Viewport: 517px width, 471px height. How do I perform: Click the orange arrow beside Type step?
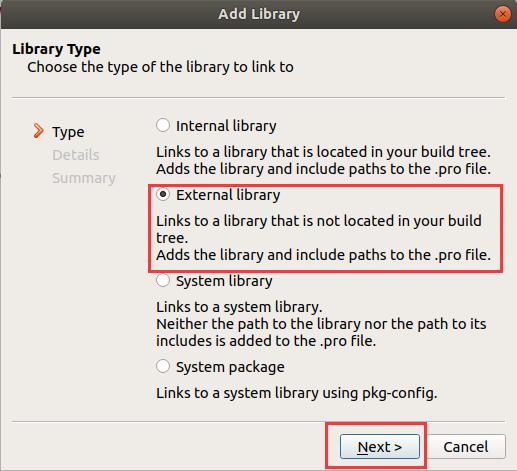point(38,131)
